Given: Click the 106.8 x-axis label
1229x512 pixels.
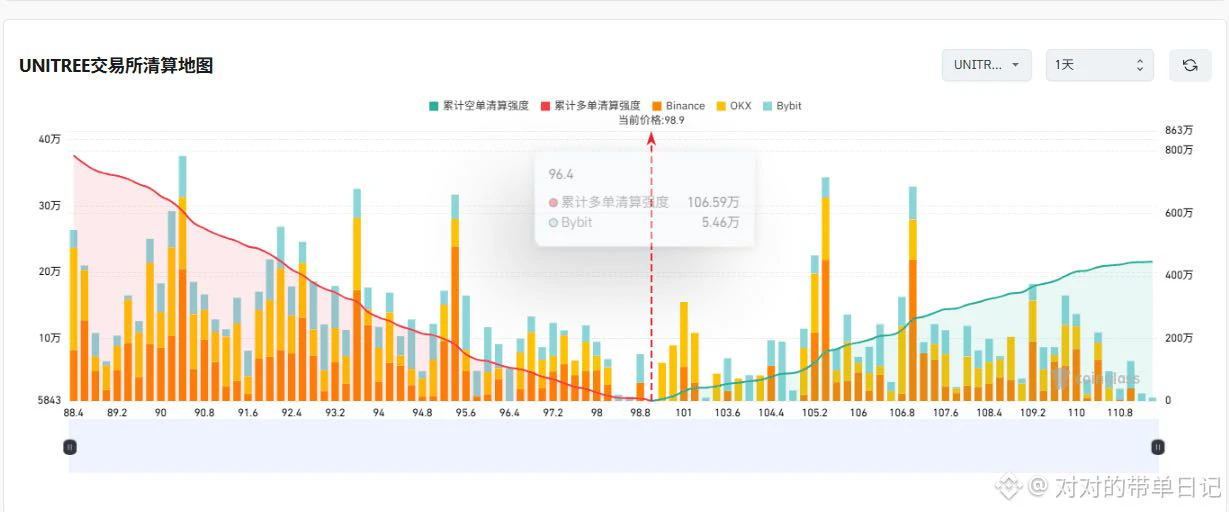Looking at the screenshot, I should click(901, 412).
